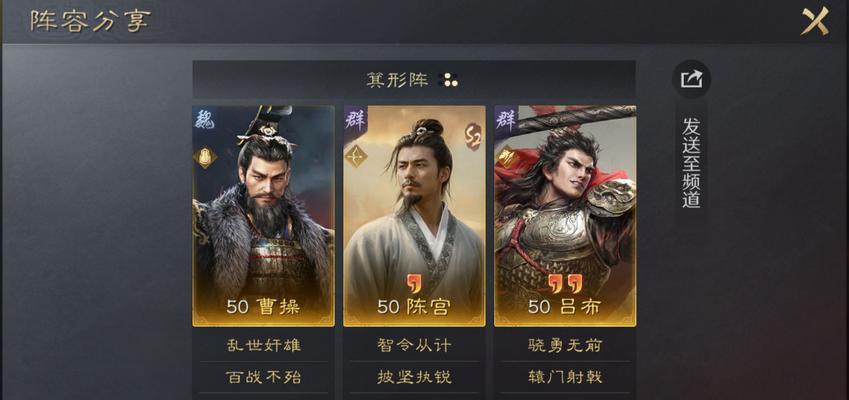The width and height of the screenshot is (849, 400).
Task: Click the 群 faction badge on 吕布
Action: pyautogui.click(x=506, y=119)
